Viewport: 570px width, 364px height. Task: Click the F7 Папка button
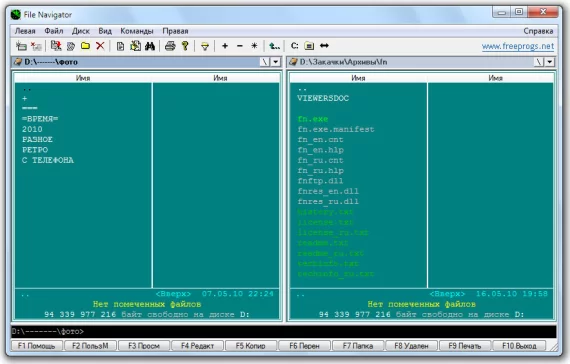358,346
